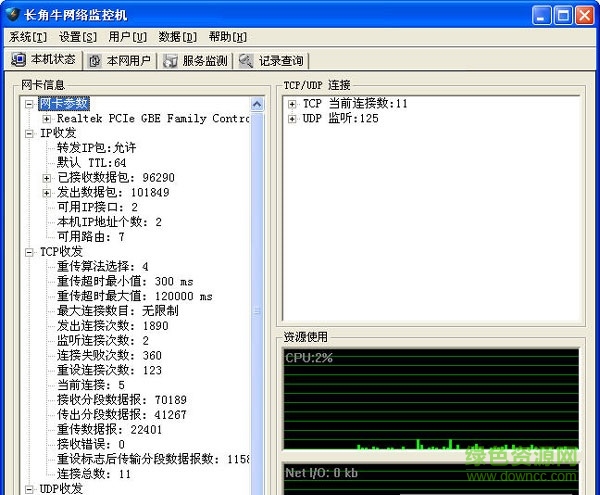Click the application icon in the title bar
Viewport: 600px width, 495px height.
14,15
